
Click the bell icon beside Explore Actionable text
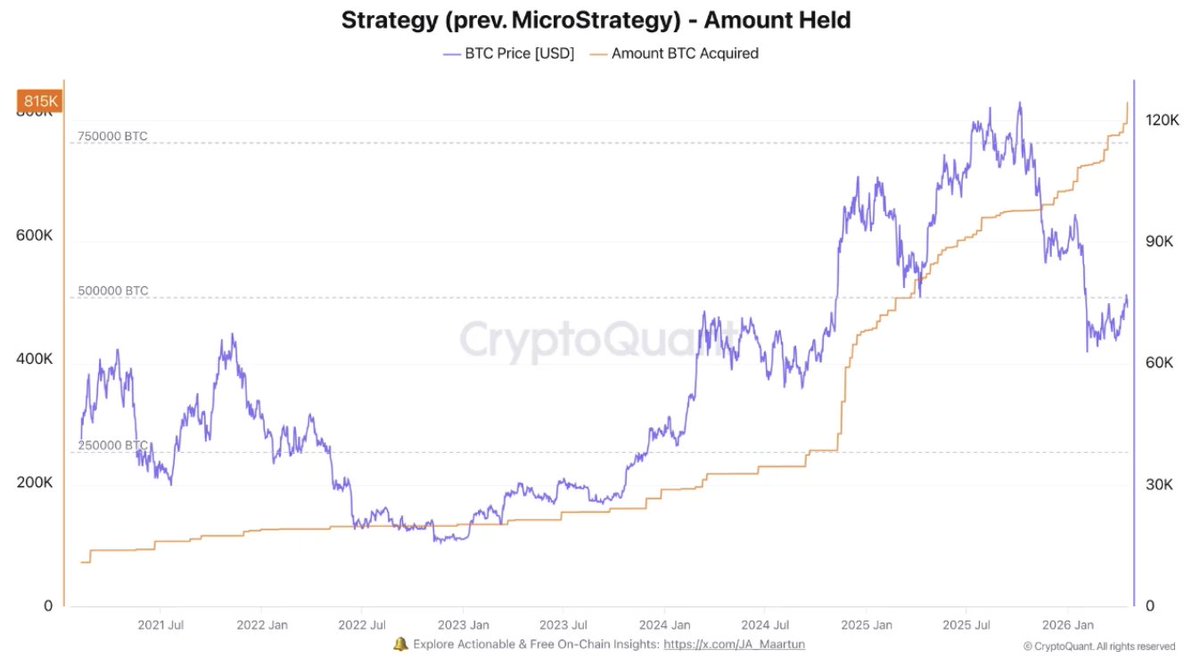400,644
